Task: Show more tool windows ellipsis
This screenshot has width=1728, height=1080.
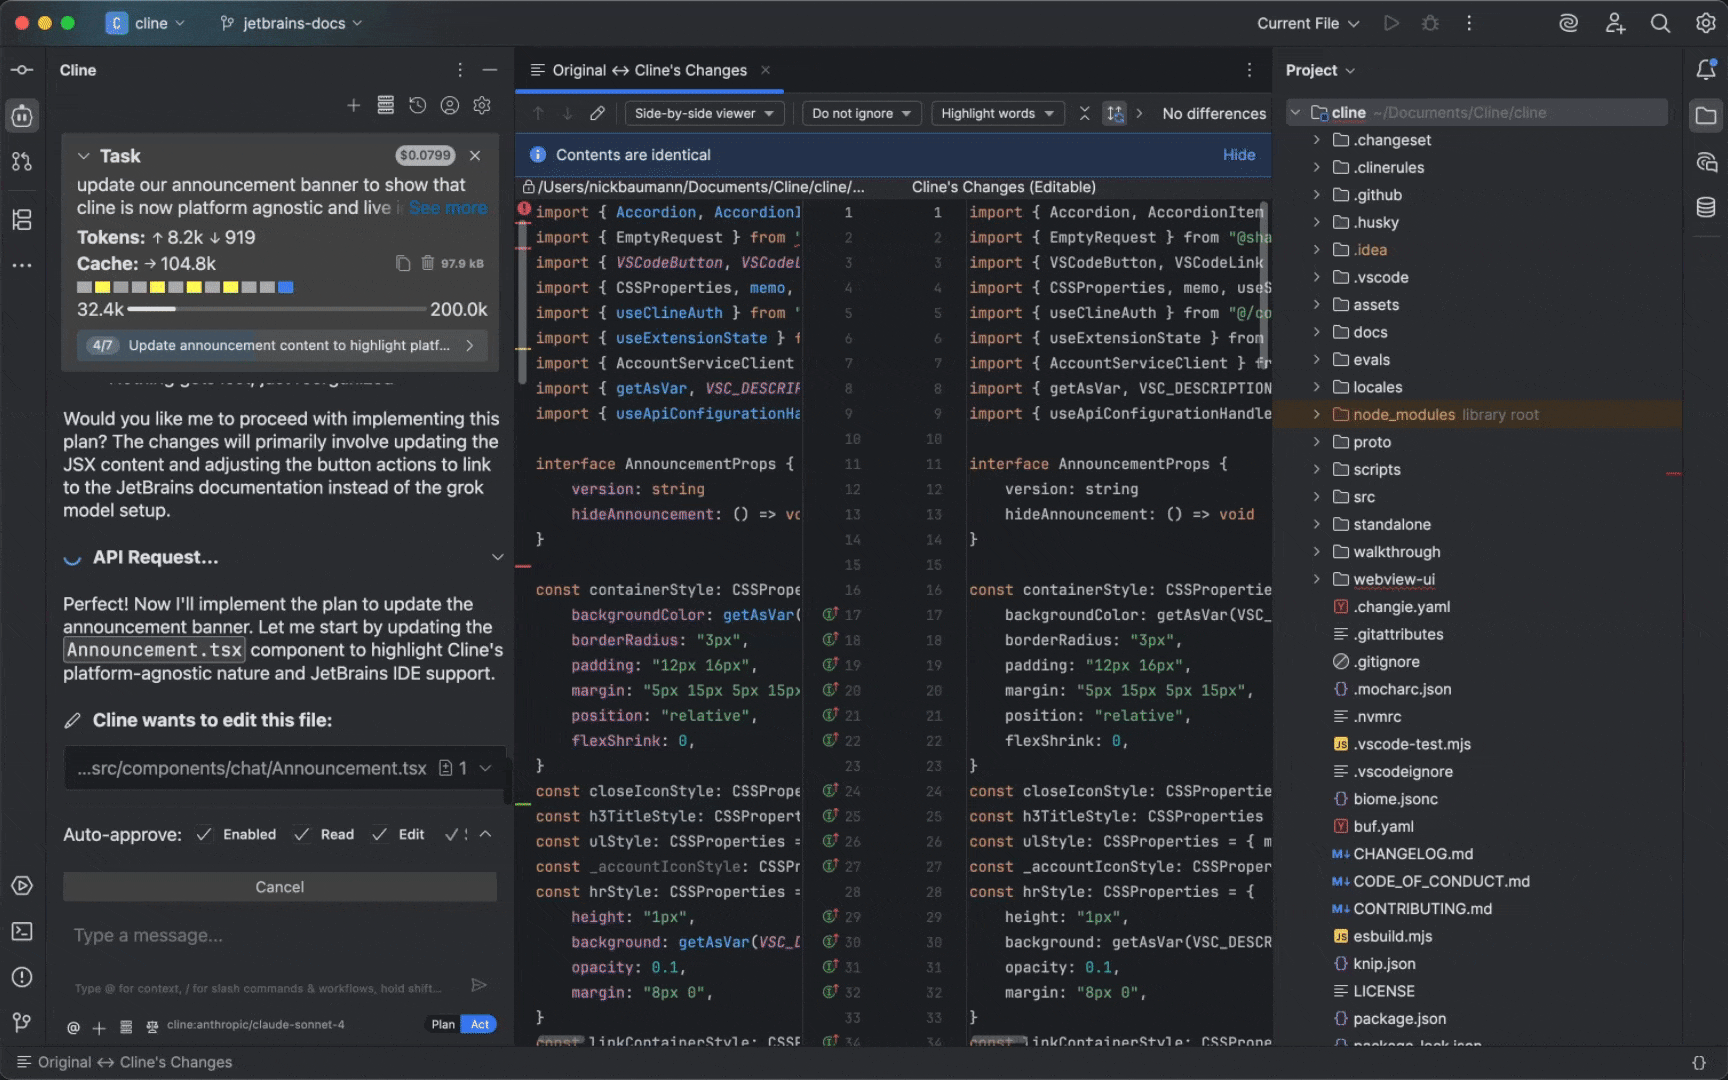Action: [22, 265]
